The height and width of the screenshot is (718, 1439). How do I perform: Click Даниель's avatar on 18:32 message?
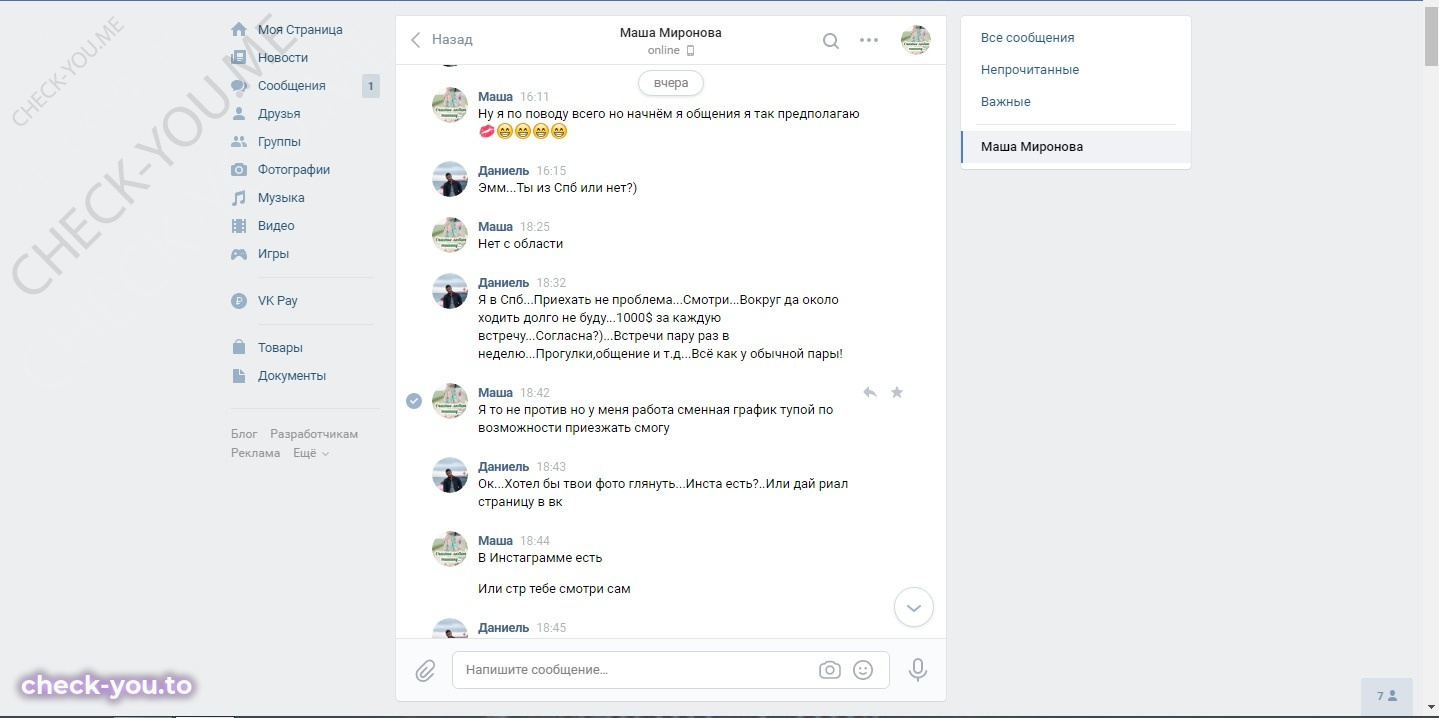(450, 291)
